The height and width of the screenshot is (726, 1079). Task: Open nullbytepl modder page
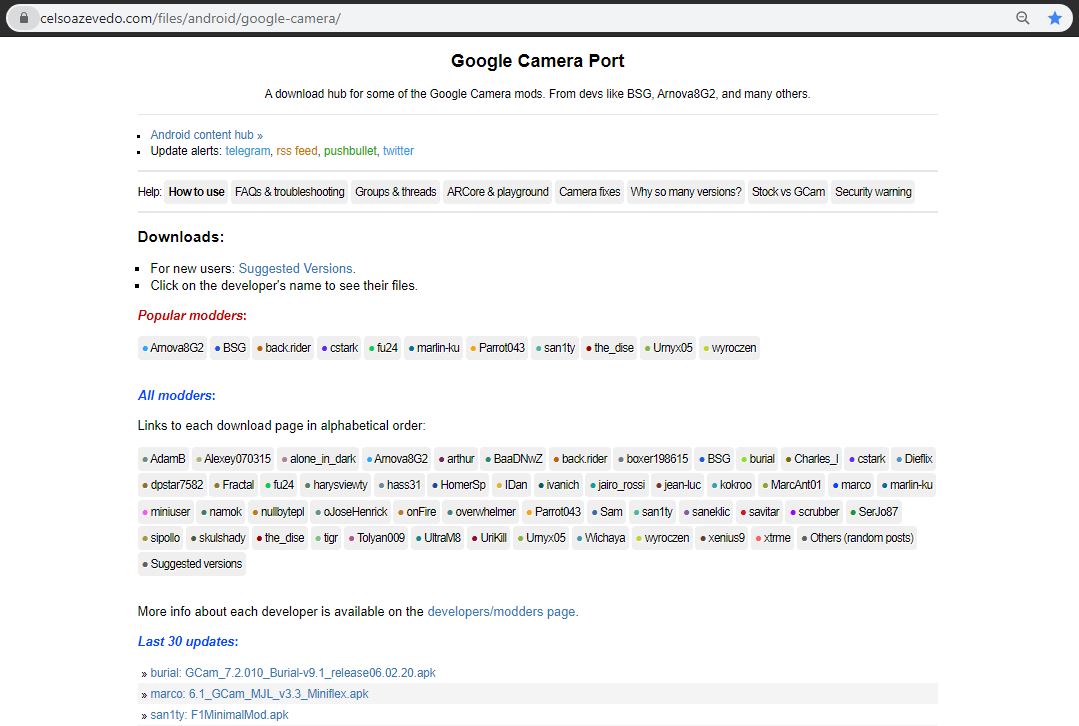(279, 512)
